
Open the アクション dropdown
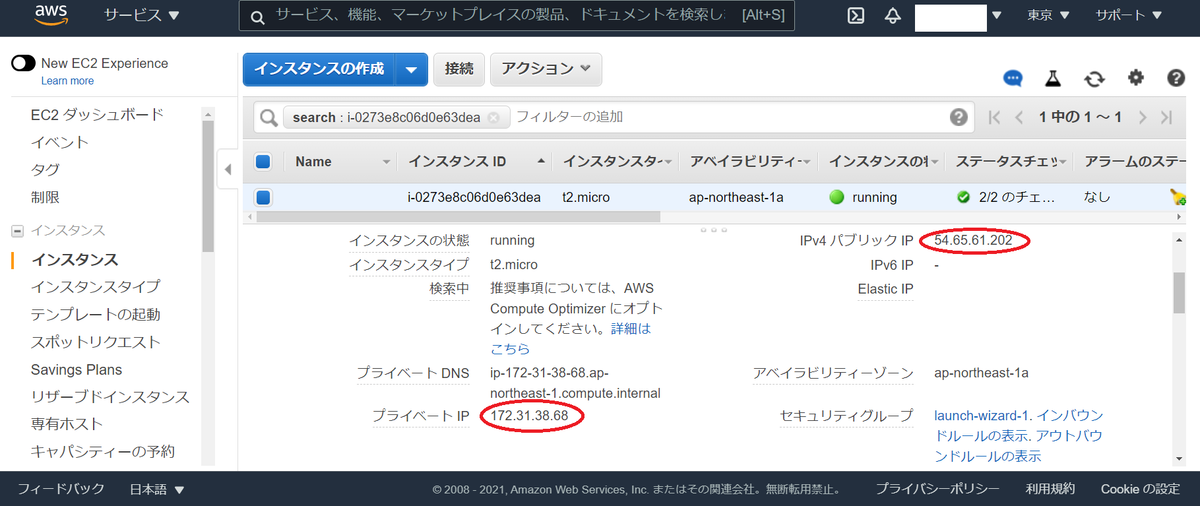pyautogui.click(x=546, y=69)
